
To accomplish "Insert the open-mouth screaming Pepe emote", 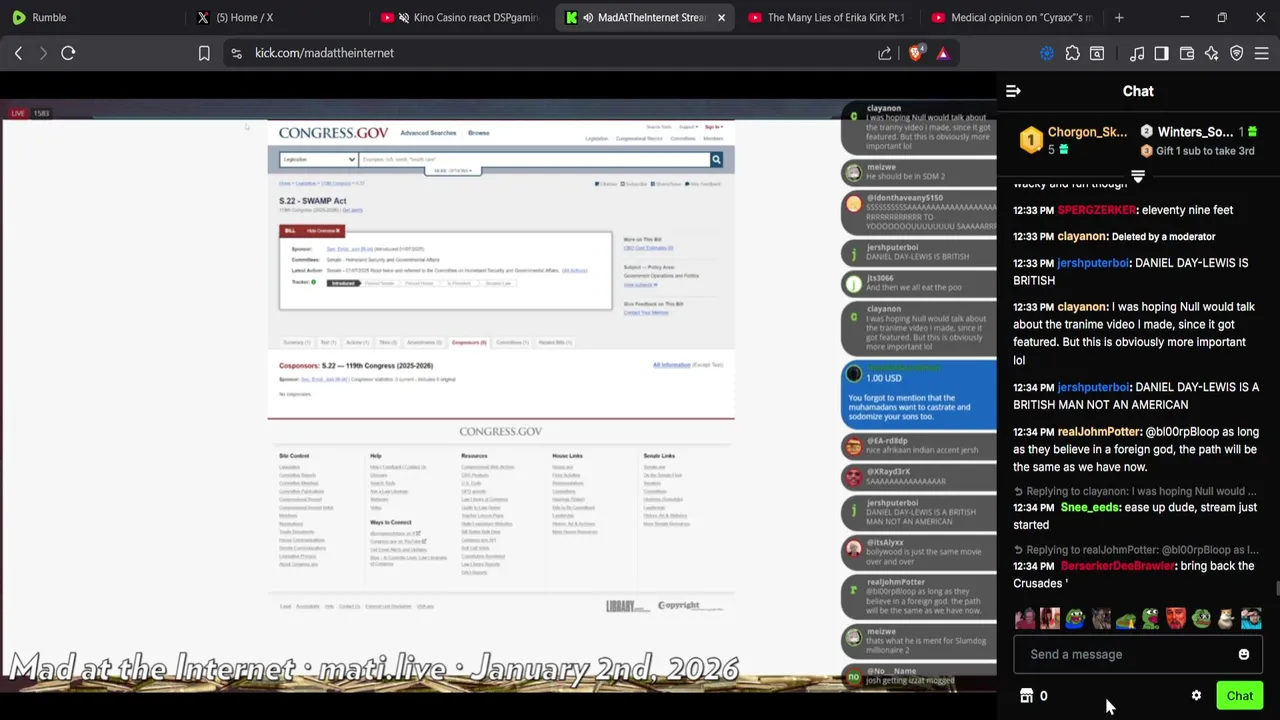I will [1150, 619].
